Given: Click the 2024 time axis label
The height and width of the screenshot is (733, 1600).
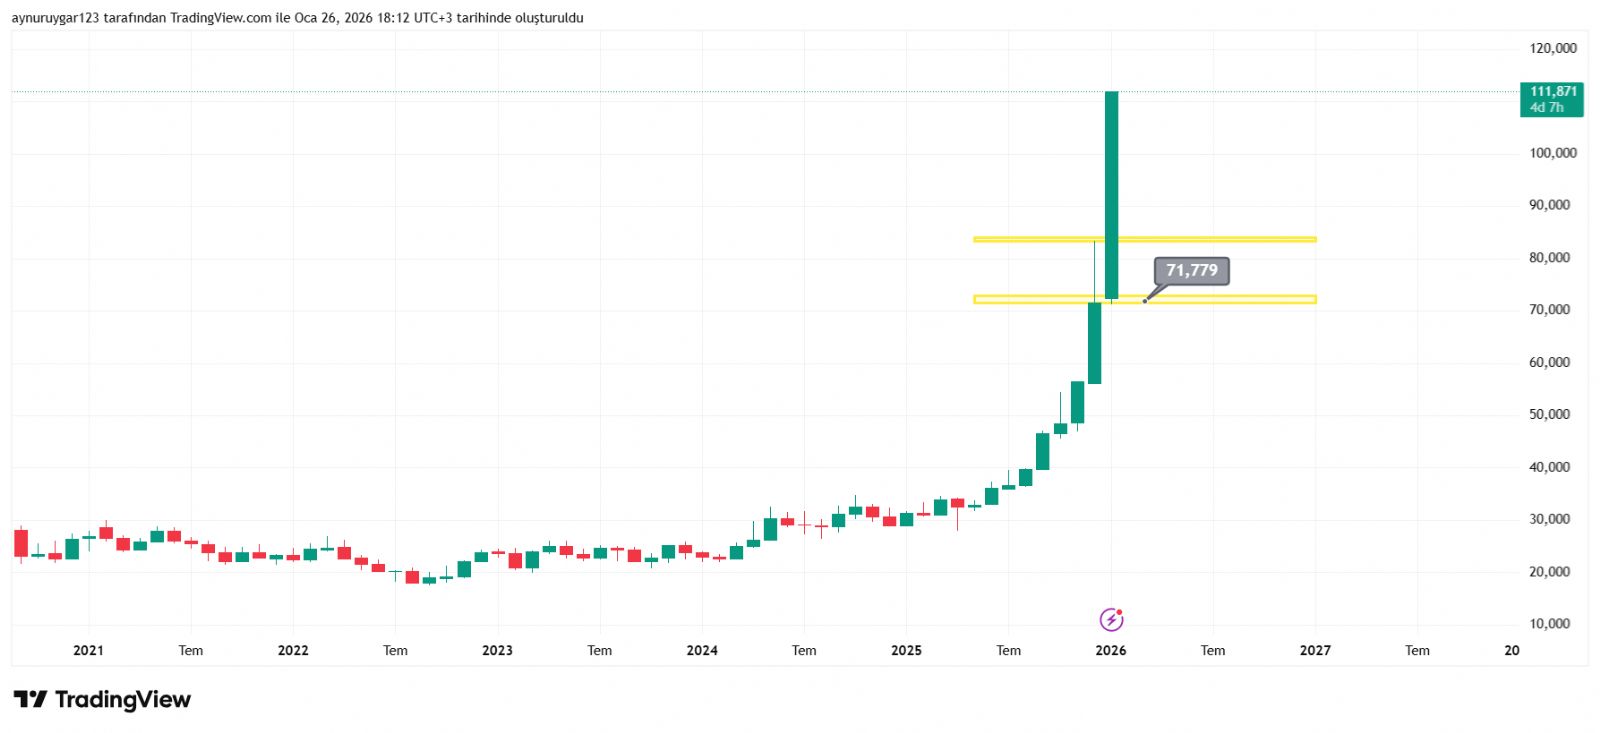Looking at the screenshot, I should (x=702, y=650).
